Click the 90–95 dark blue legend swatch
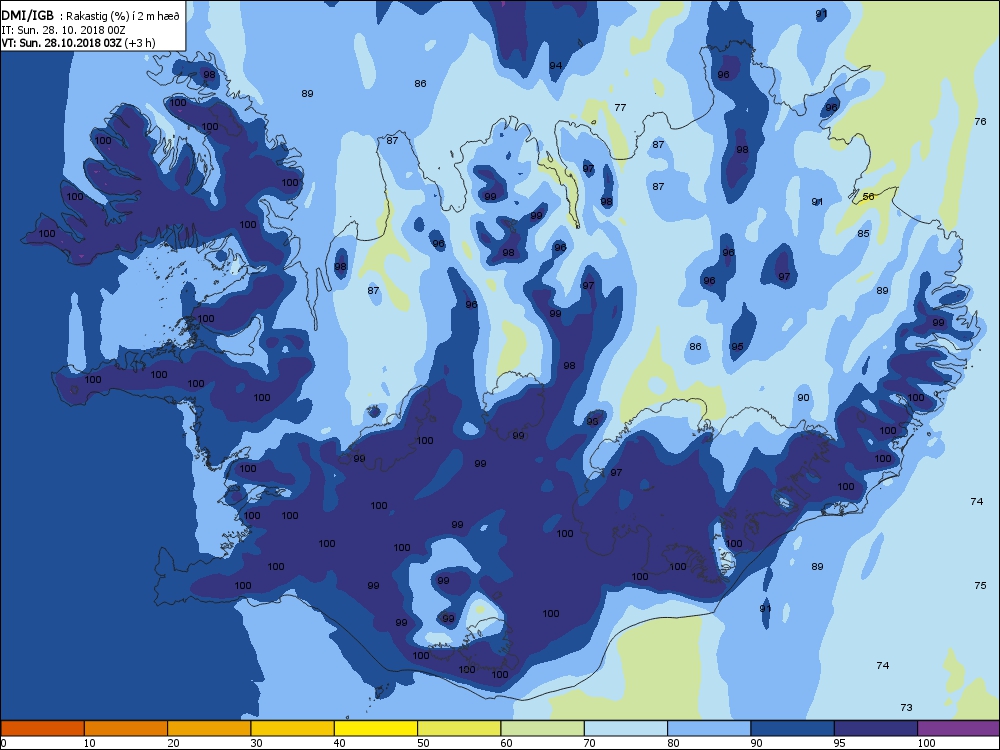This screenshot has height=750, width=1000. pyautogui.click(x=793, y=728)
